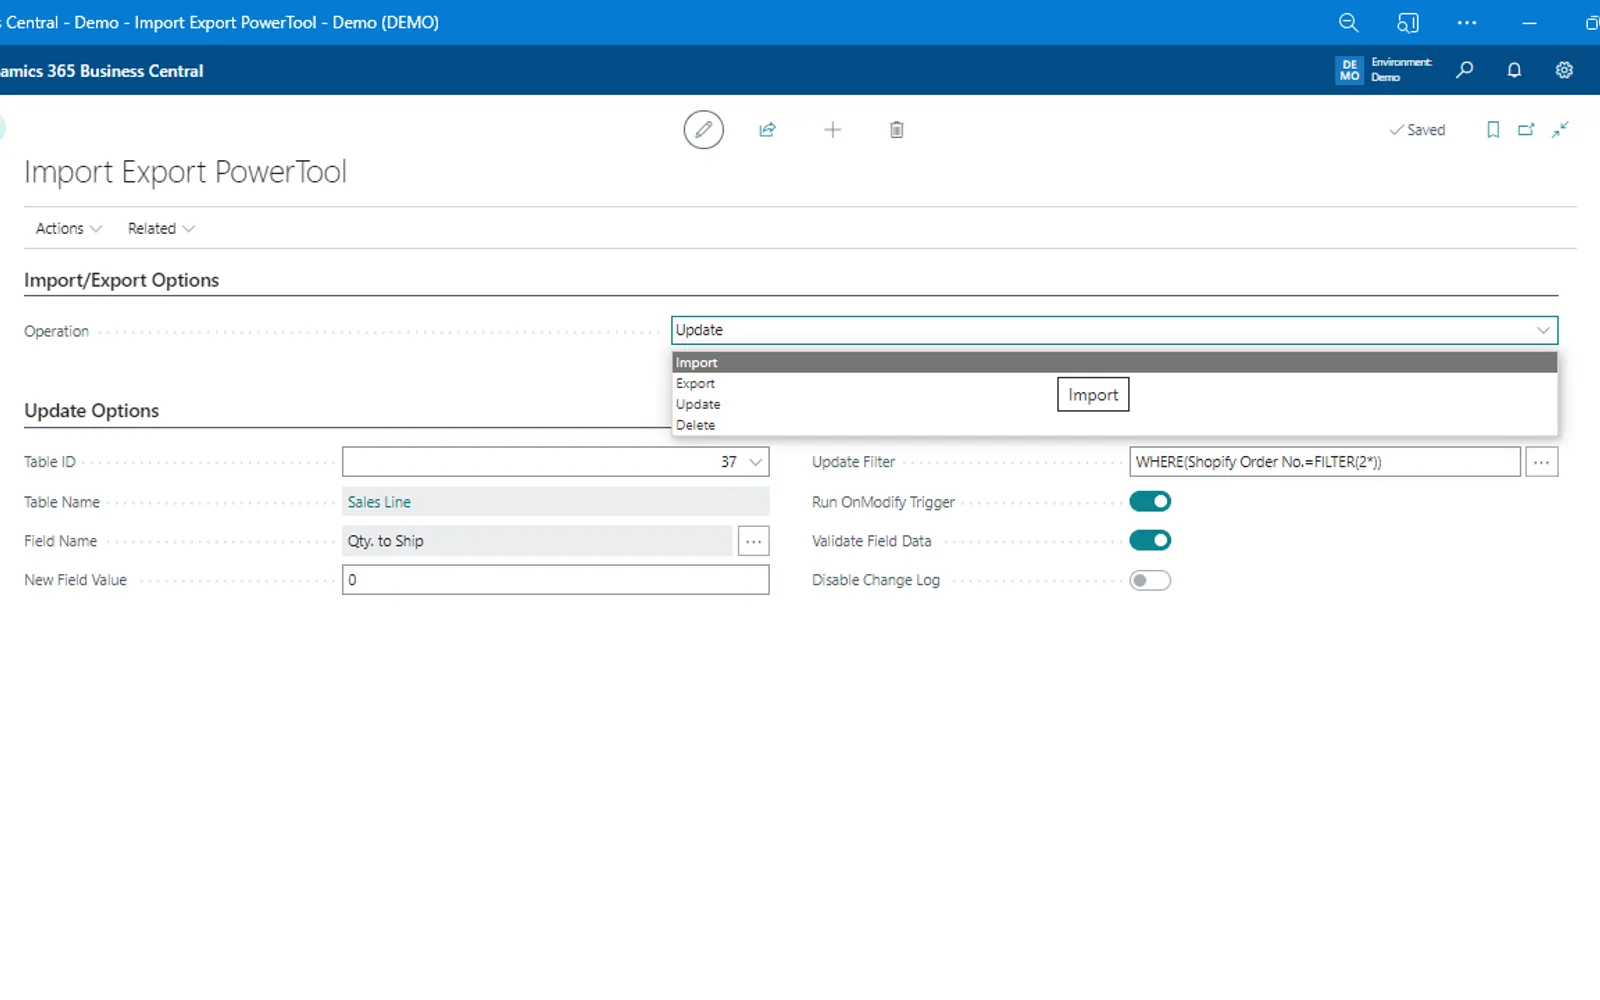Screen dimensions: 1600x1000
Task: Click the Import/Export Options heading
Action: (121, 280)
